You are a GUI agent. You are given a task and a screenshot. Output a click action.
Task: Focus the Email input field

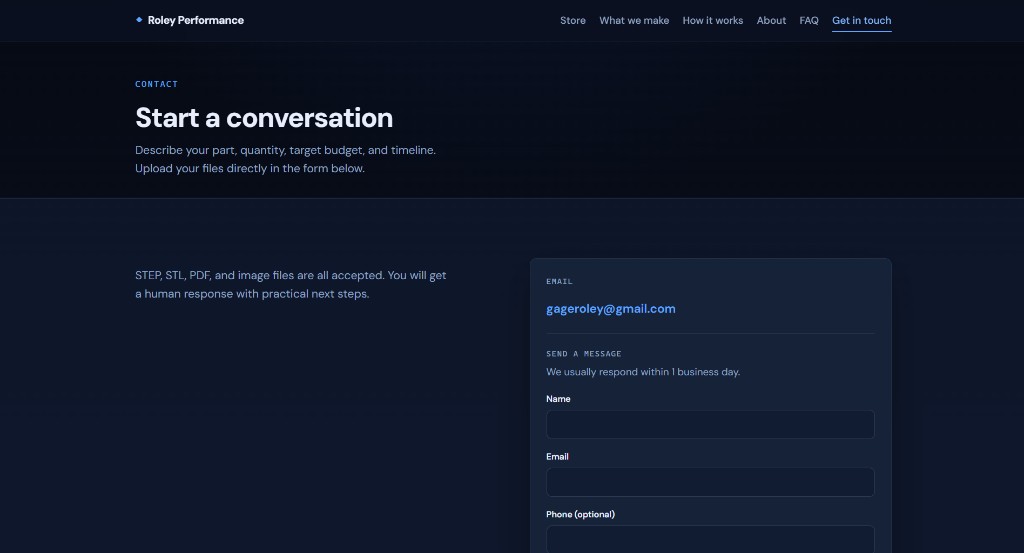(710, 482)
